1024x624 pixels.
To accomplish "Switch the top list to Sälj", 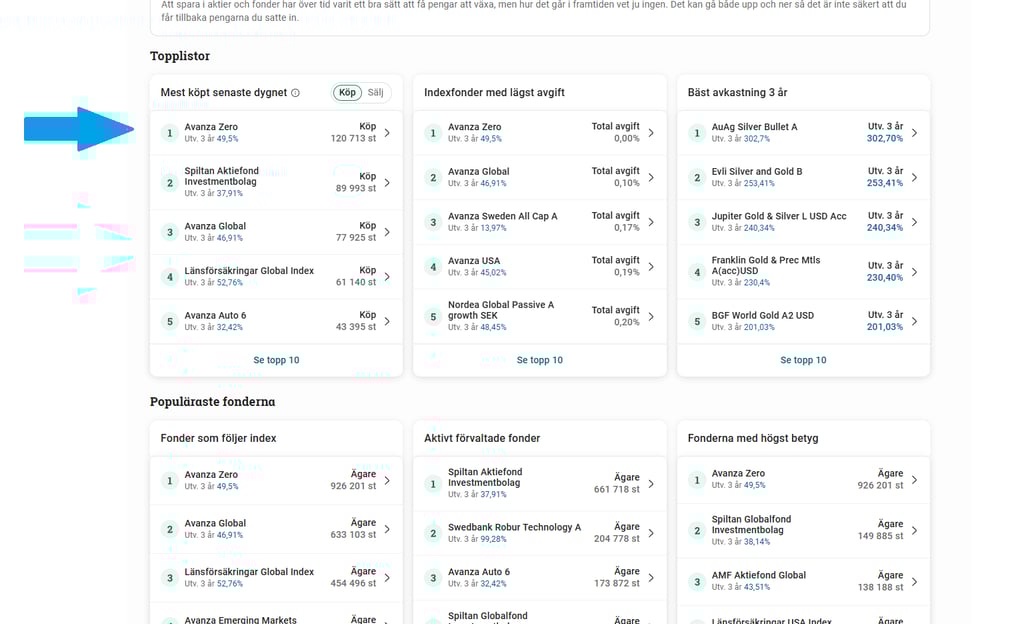I will tap(375, 91).
